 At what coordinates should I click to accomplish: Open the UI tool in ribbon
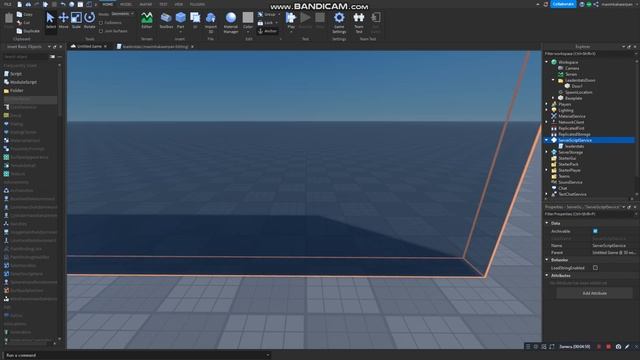coord(195,20)
